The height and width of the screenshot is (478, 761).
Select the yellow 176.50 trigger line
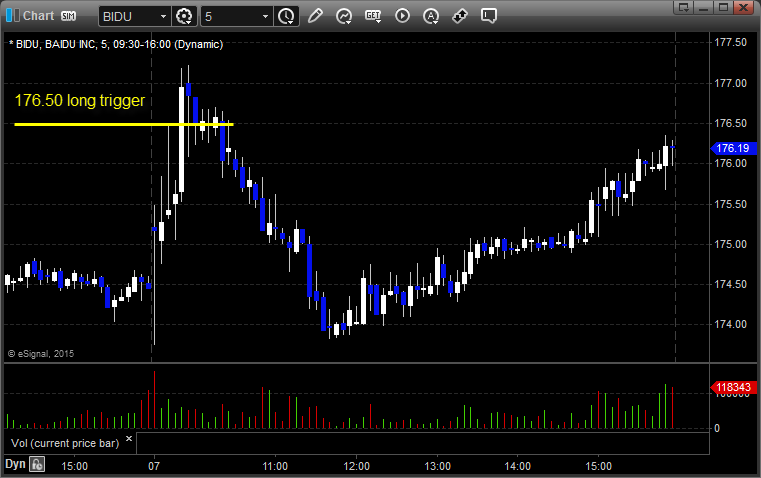click(124, 125)
